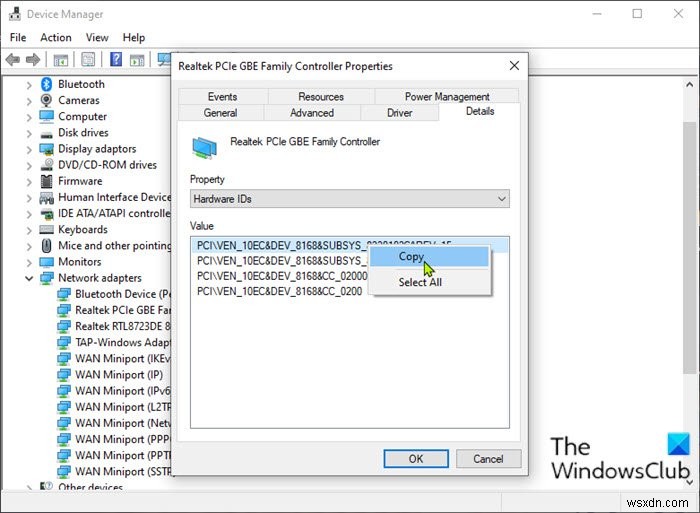700x513 pixels.
Task: Click the WAN Miniport (IP) icon
Action: 64,375
